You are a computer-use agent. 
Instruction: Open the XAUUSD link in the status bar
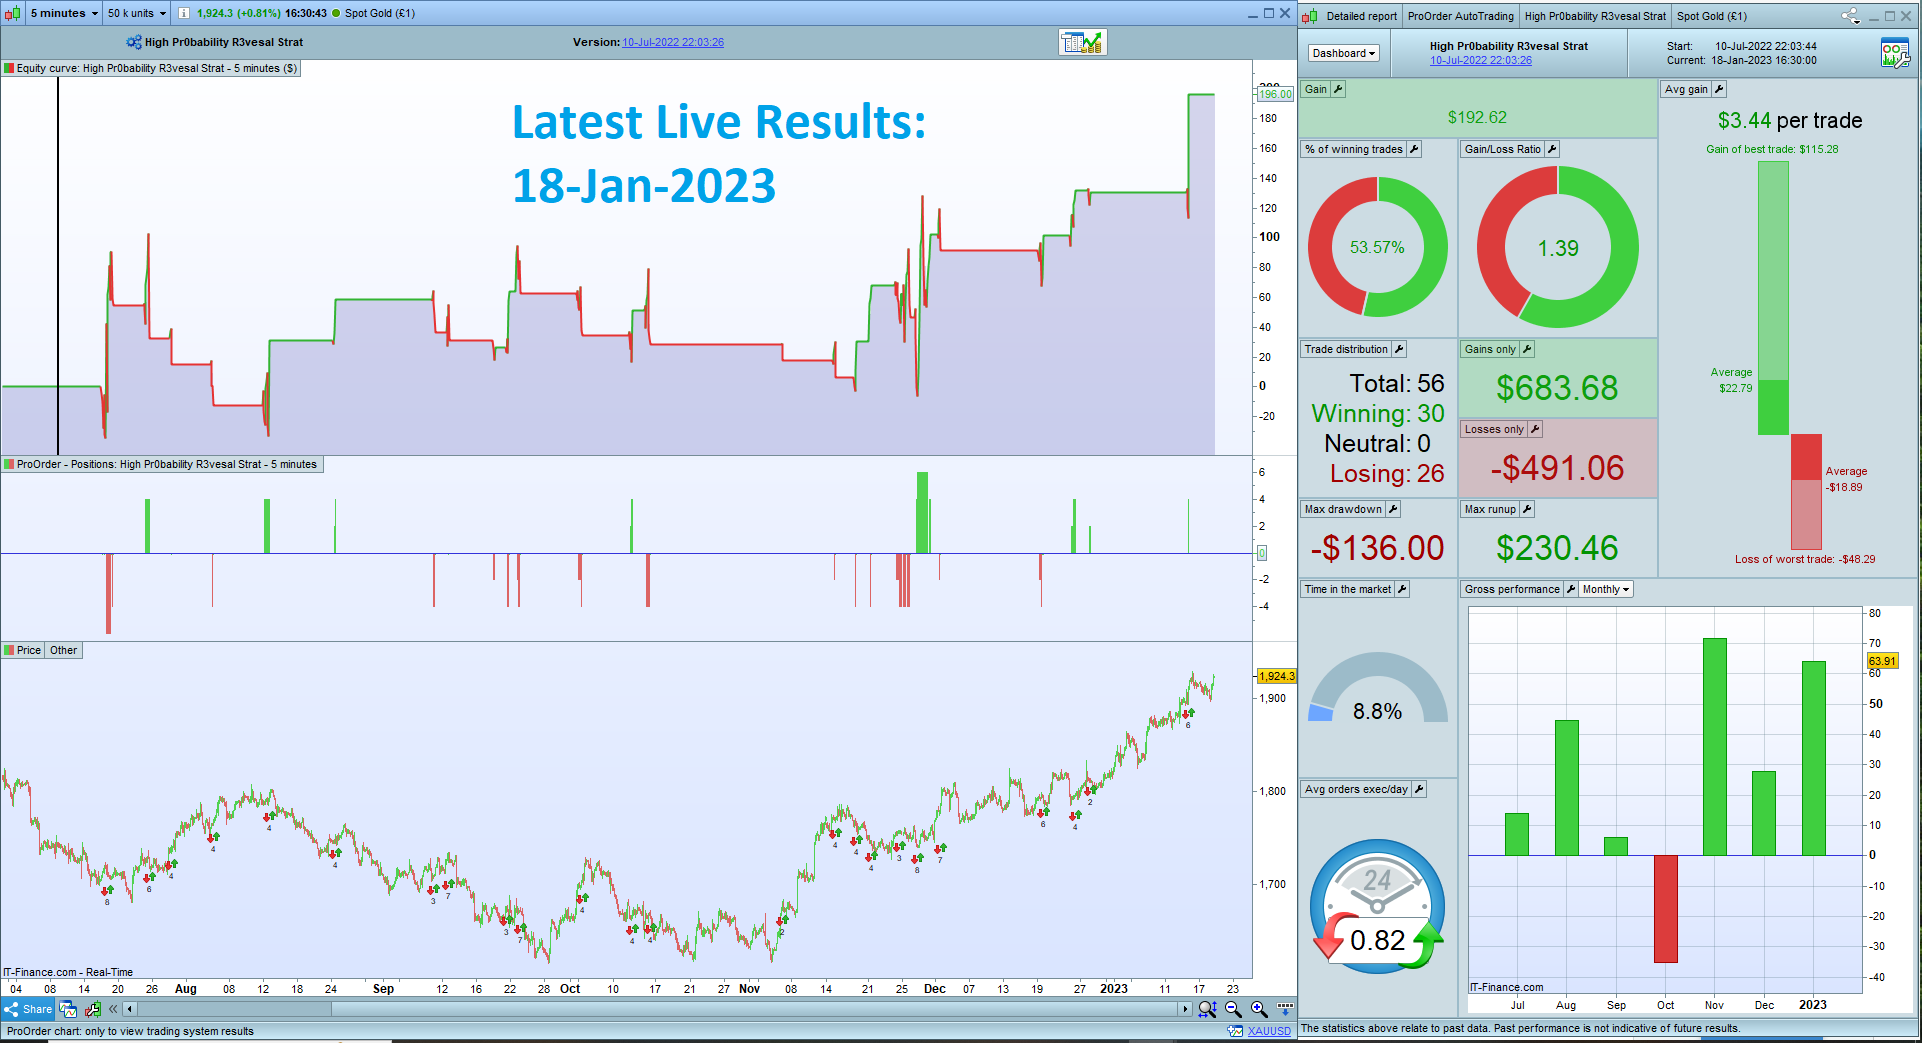(x=1269, y=1031)
